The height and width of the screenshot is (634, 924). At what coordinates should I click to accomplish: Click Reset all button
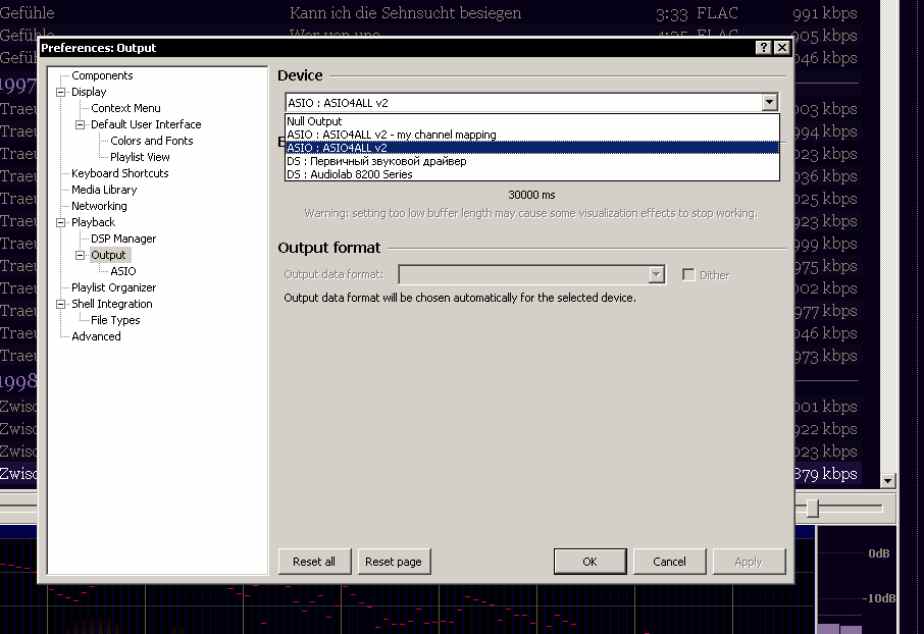(314, 562)
